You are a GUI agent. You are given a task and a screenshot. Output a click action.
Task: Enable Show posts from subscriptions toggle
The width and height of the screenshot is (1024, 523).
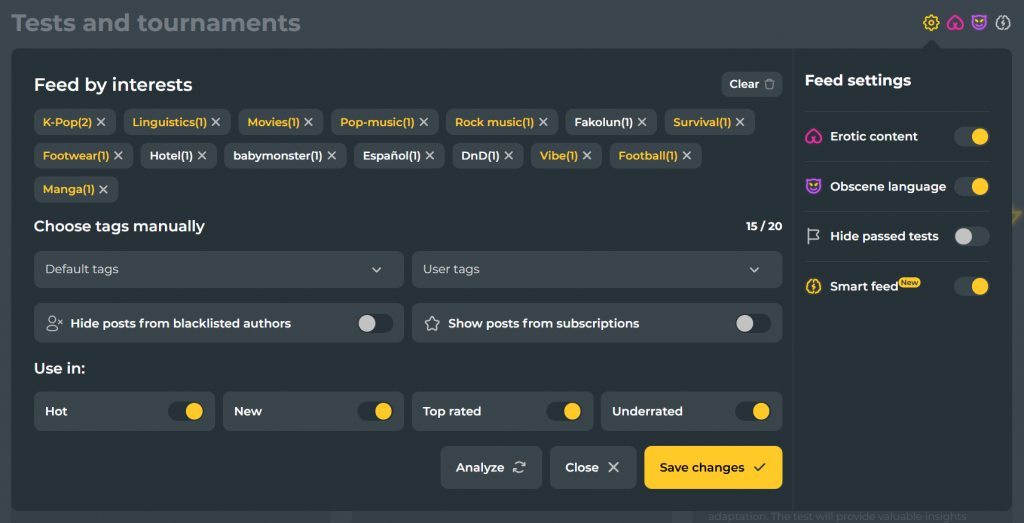click(x=753, y=323)
